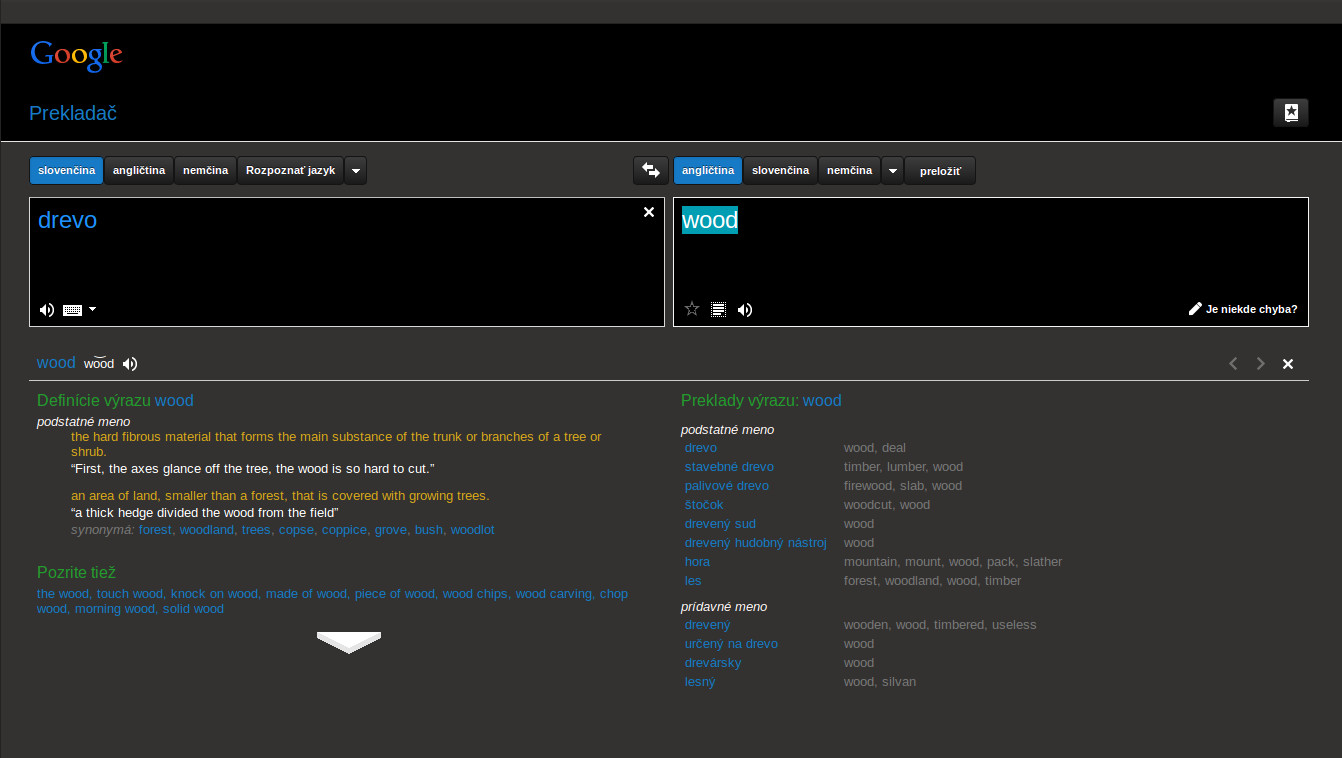Open synonym copse
Screen dimensions: 1342x758
(x=296, y=530)
